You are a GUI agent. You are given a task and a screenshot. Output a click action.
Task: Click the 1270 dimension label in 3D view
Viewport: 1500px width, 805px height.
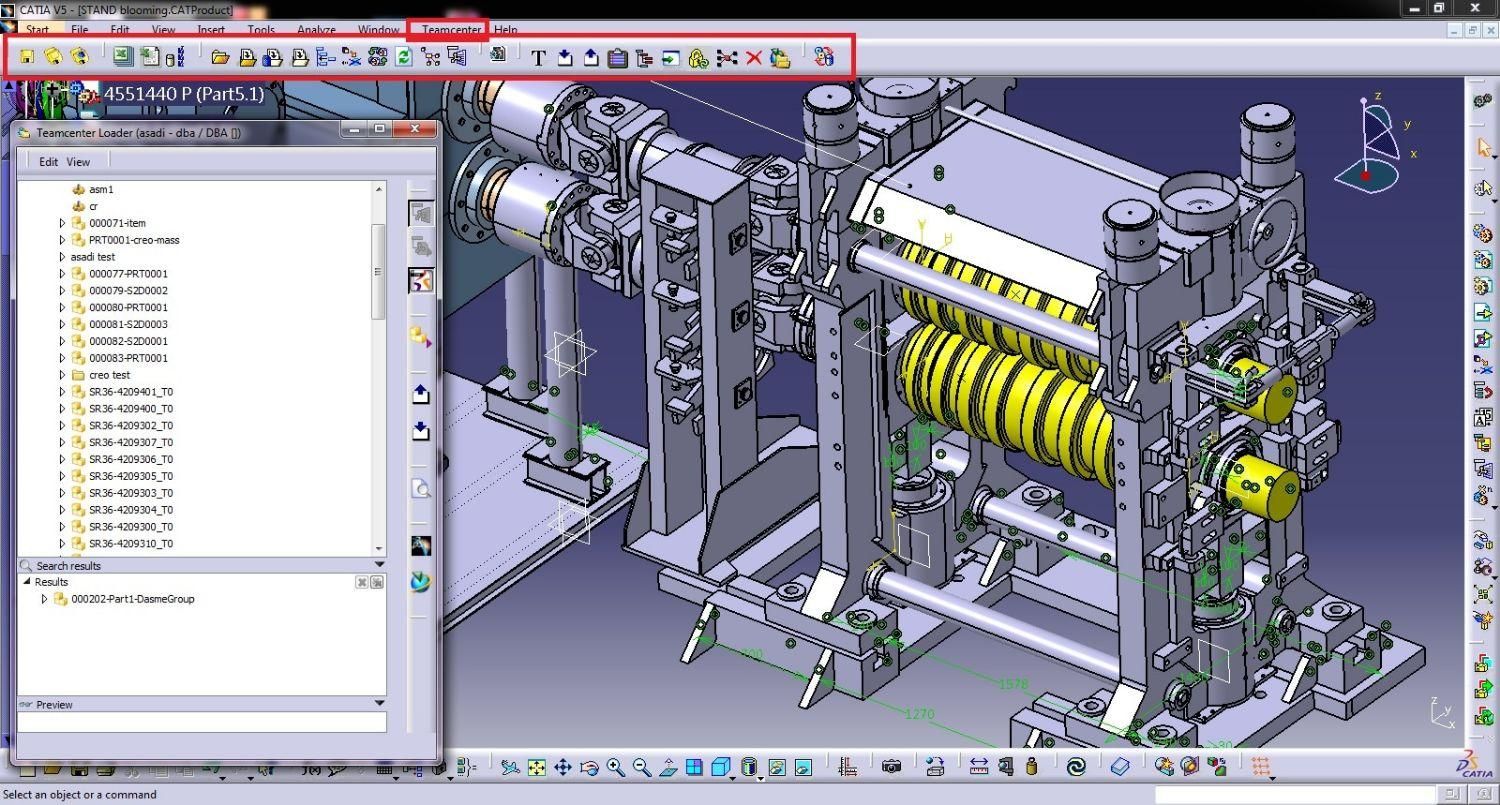[x=919, y=714]
